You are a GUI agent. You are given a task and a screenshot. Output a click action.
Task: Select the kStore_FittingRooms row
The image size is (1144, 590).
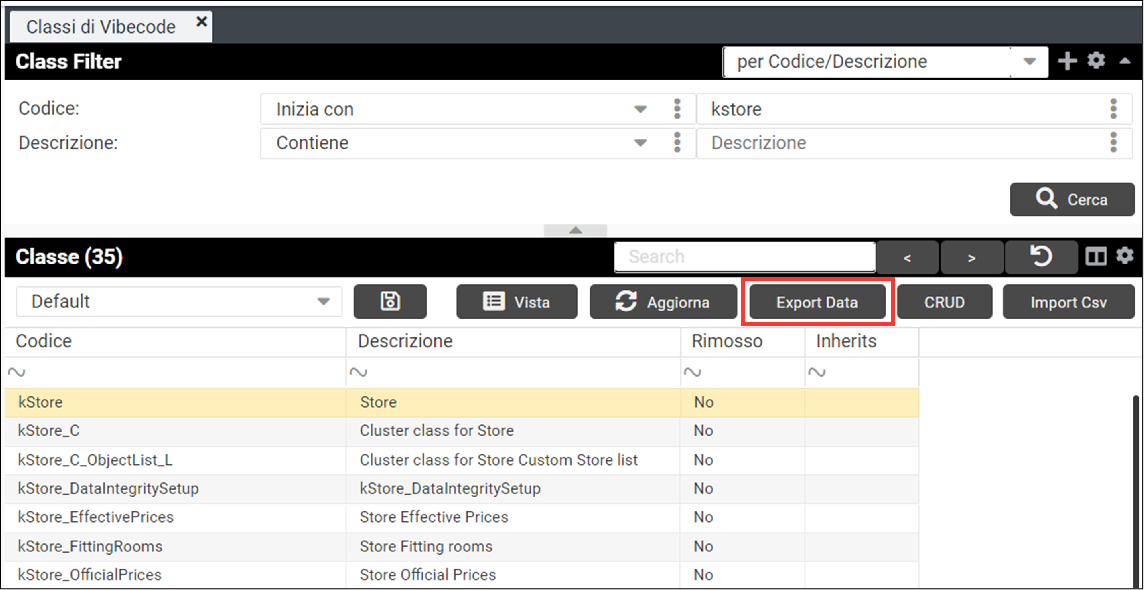tap(90, 546)
